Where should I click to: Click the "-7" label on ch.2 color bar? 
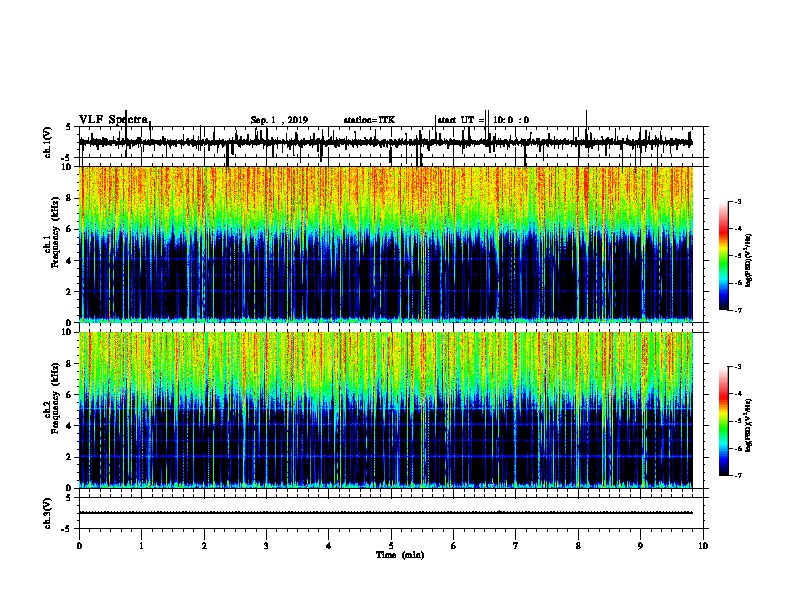click(x=737, y=475)
